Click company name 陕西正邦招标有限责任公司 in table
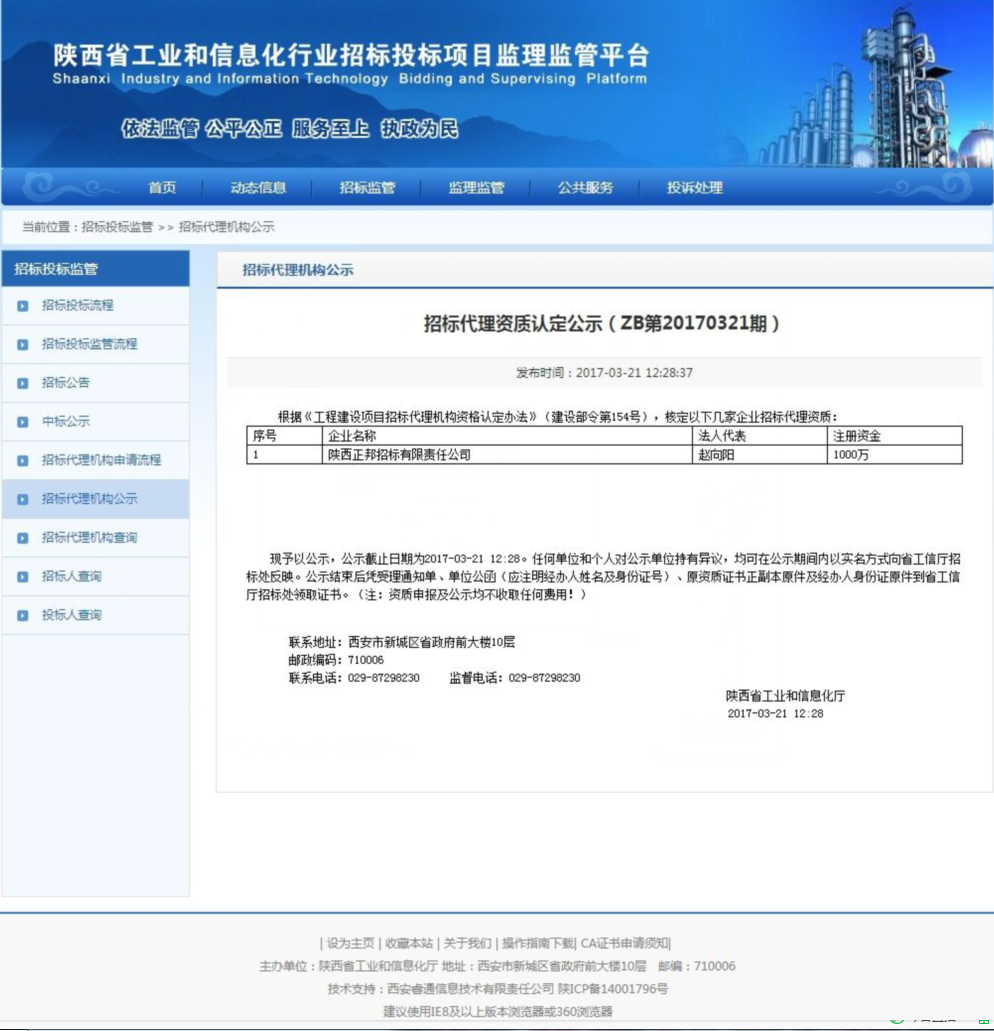The image size is (994, 1031). (x=399, y=455)
